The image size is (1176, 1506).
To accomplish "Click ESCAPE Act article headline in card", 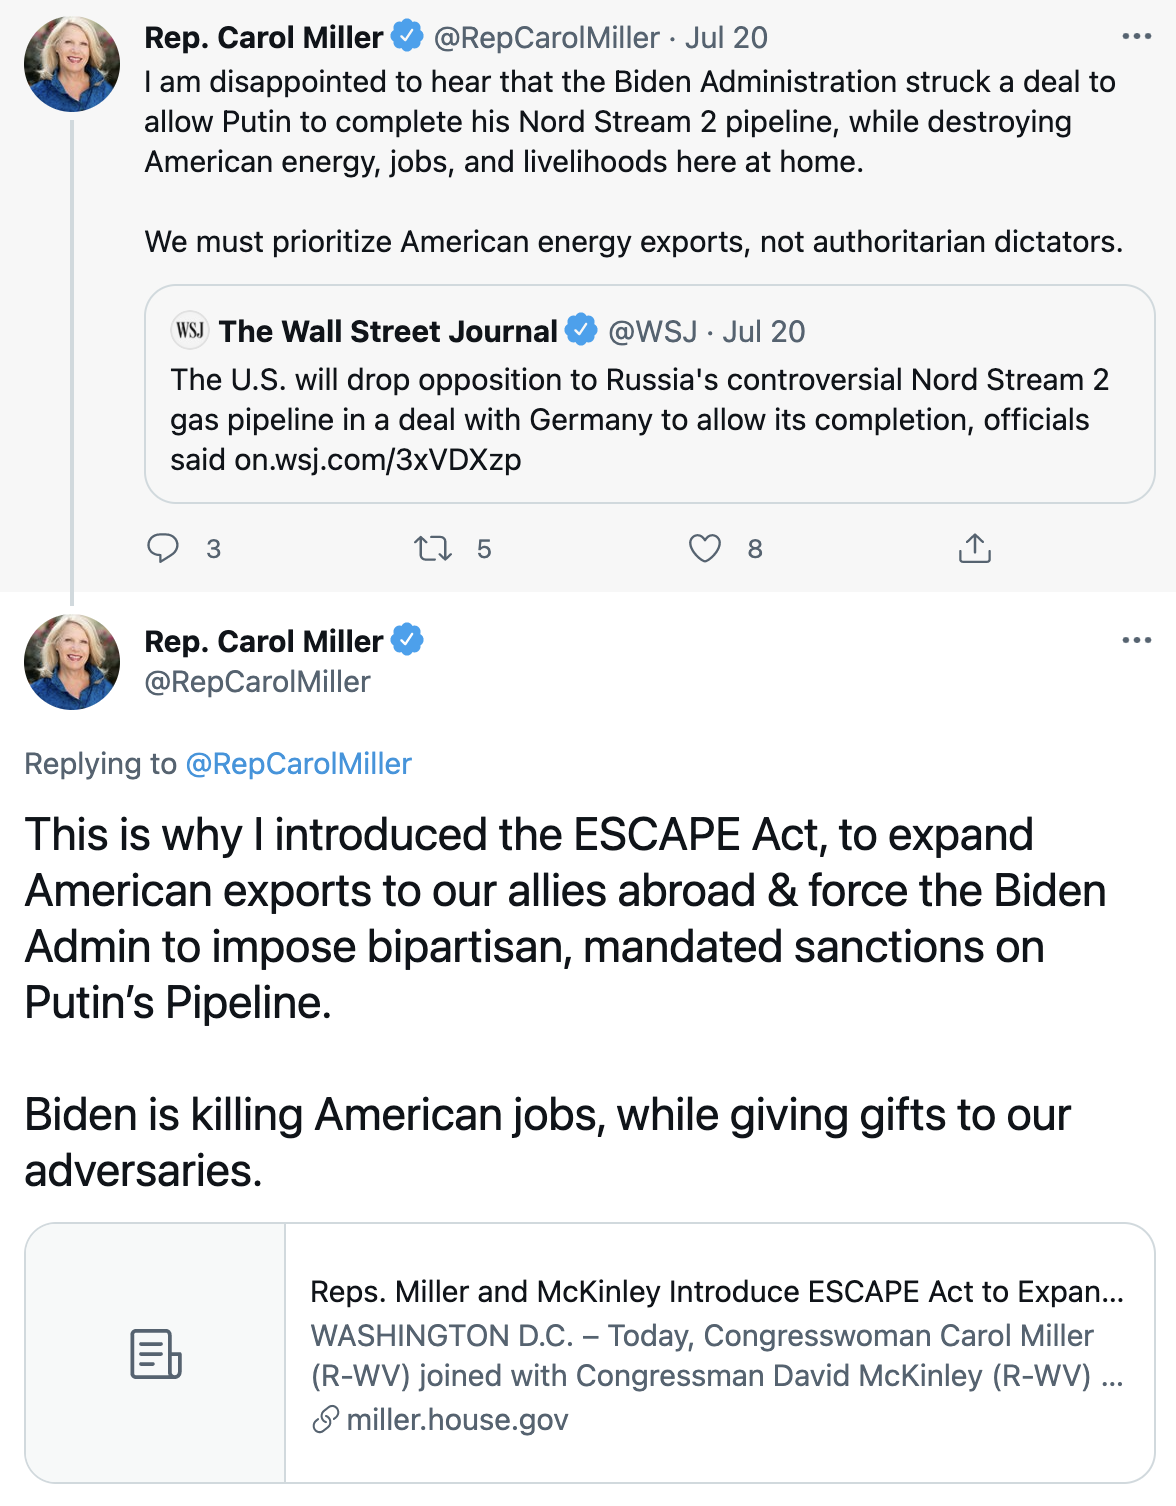I will pyautogui.click(x=717, y=1292).
